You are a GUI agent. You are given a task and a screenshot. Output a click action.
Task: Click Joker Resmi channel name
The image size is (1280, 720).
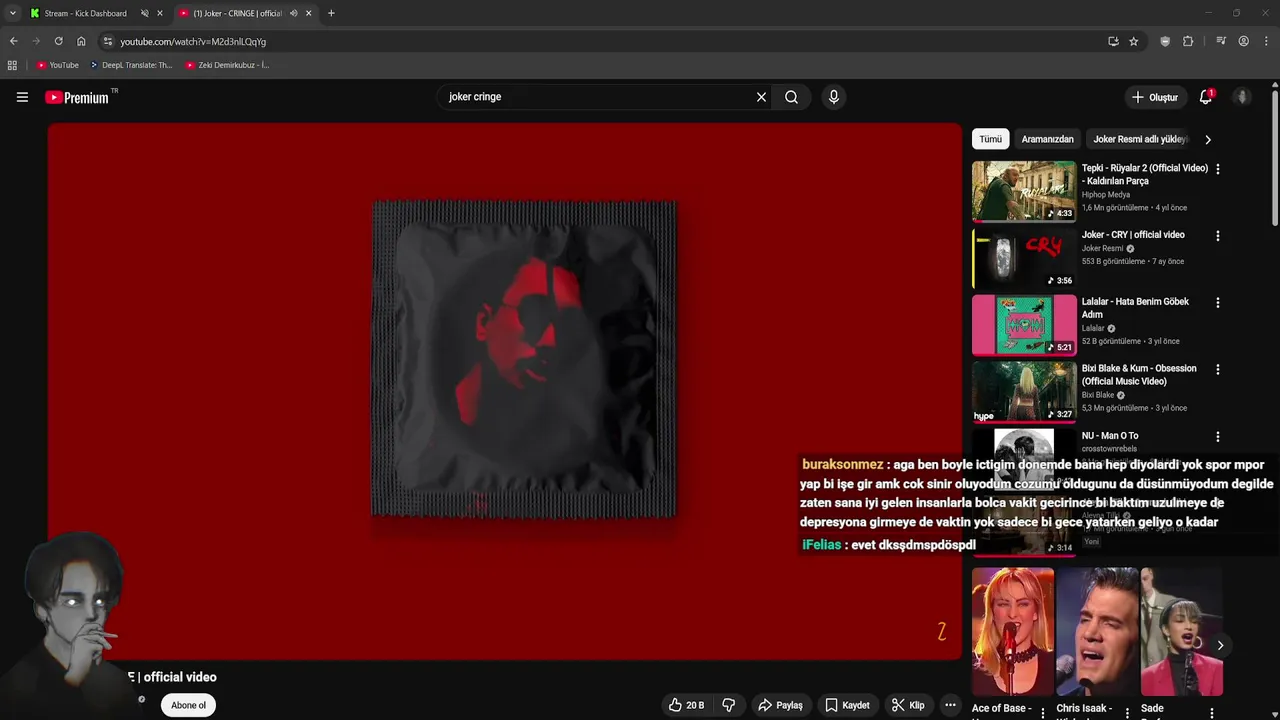coord(1102,248)
